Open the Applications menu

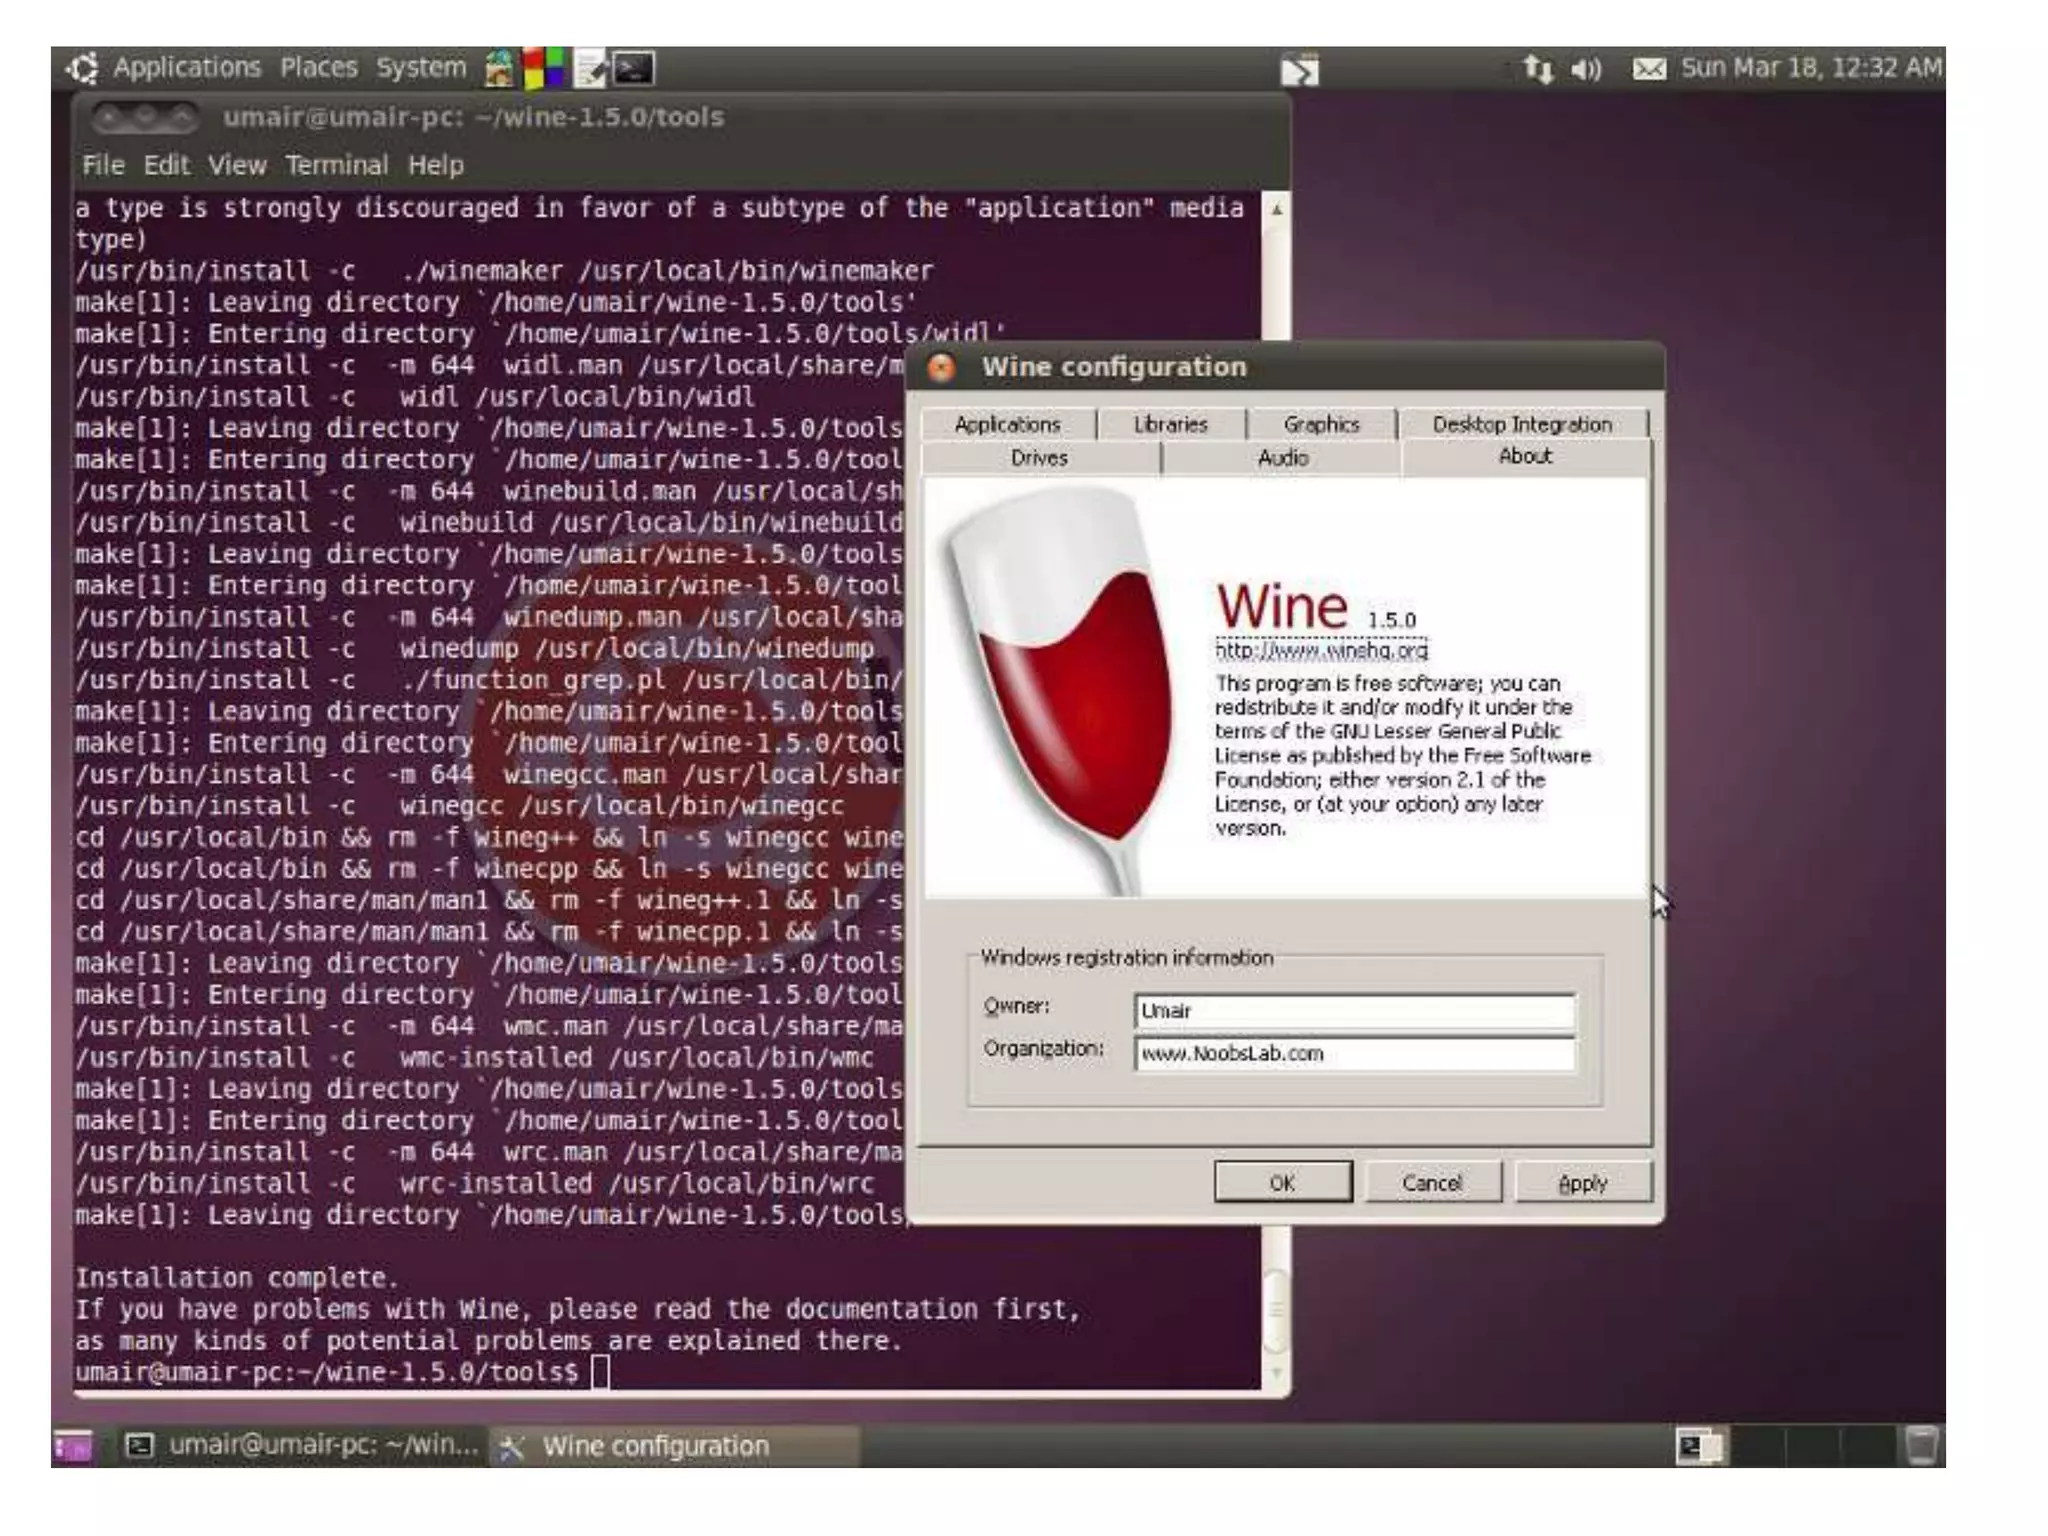click(186, 68)
